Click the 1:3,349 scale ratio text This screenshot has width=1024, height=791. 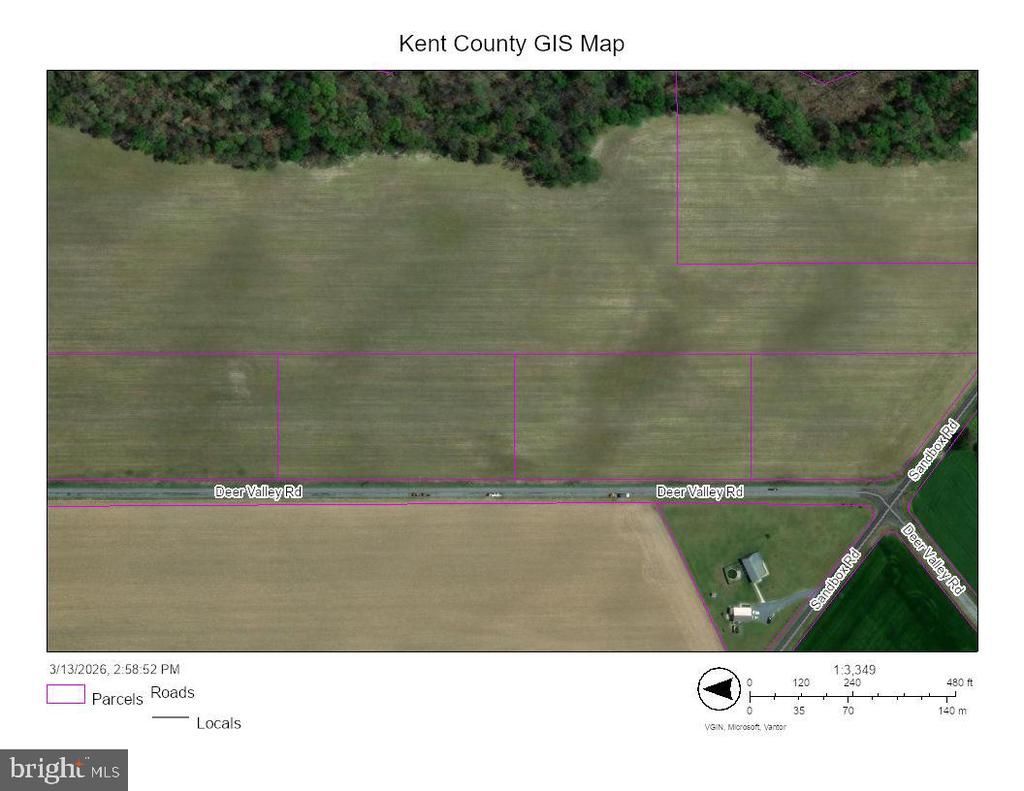point(854,669)
